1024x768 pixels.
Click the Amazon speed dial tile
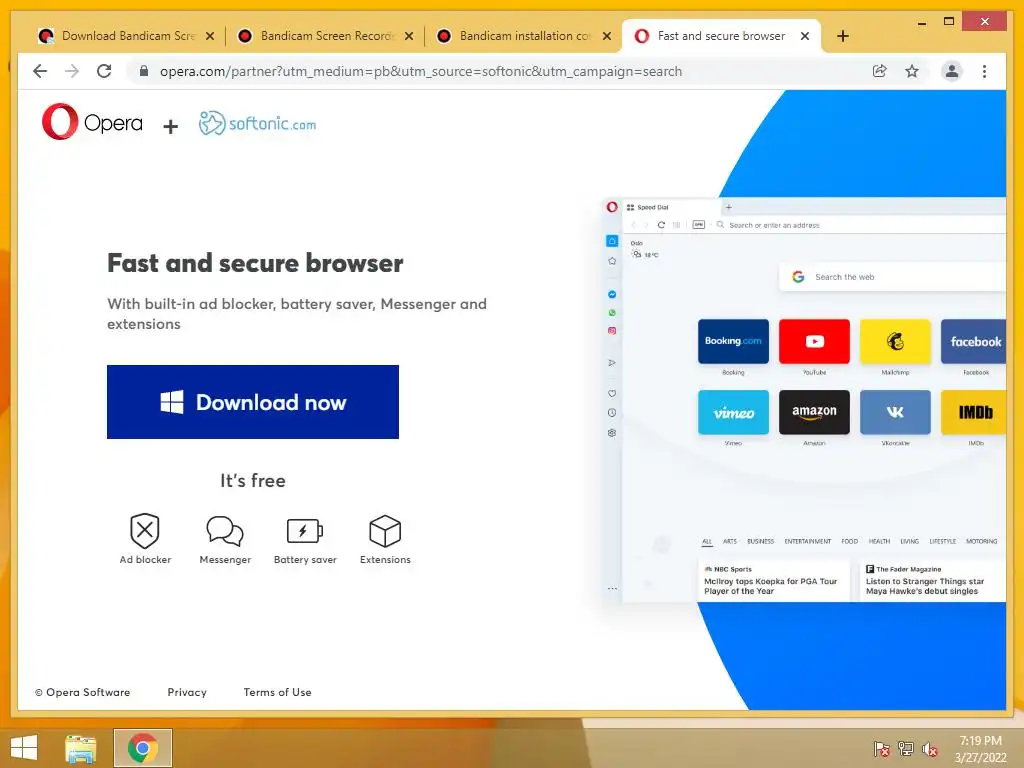(x=814, y=412)
